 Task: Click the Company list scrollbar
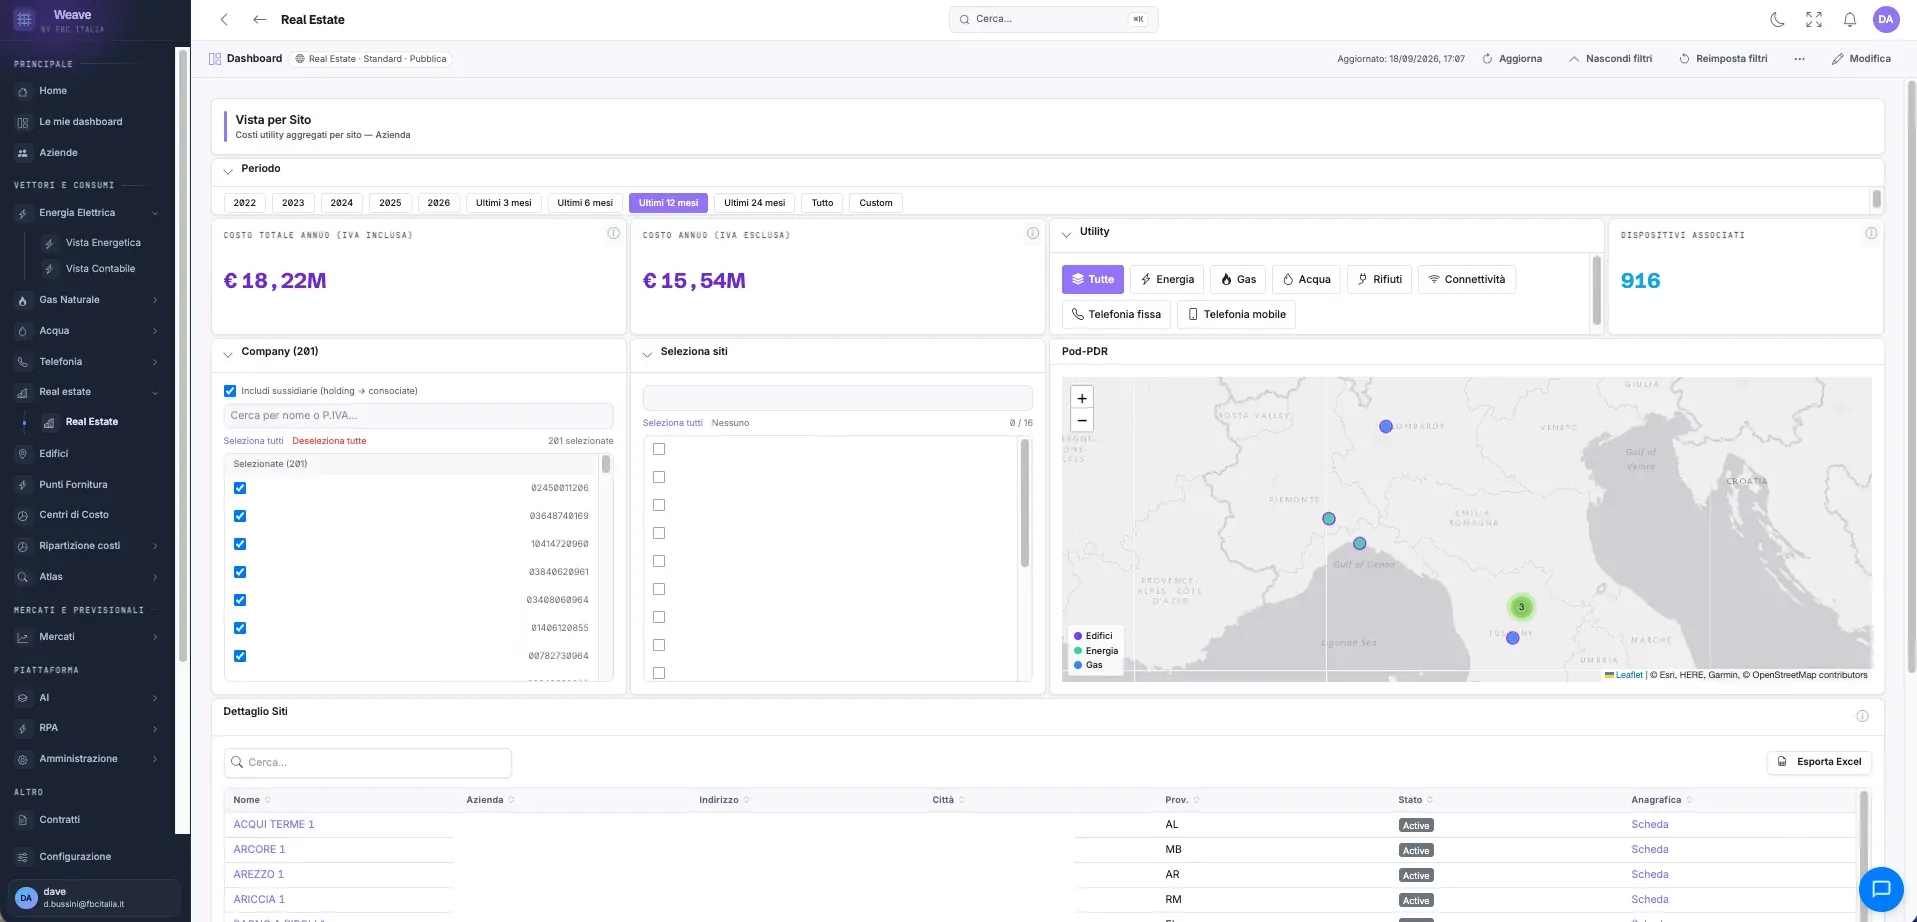[606, 464]
